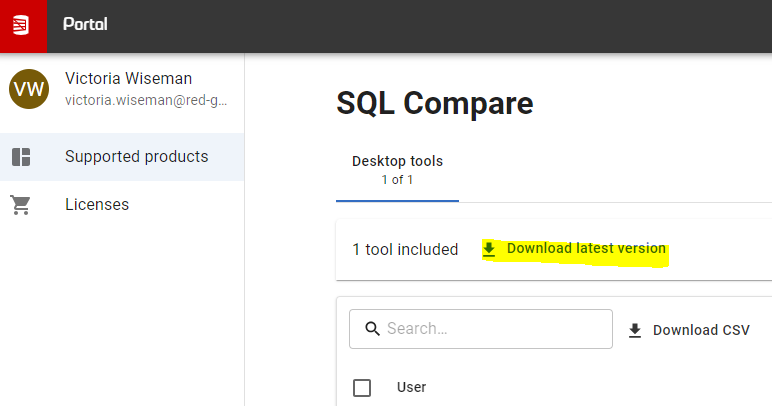This screenshot has height=406, width=772.
Task: Click Download latest version link
Action: click(574, 249)
